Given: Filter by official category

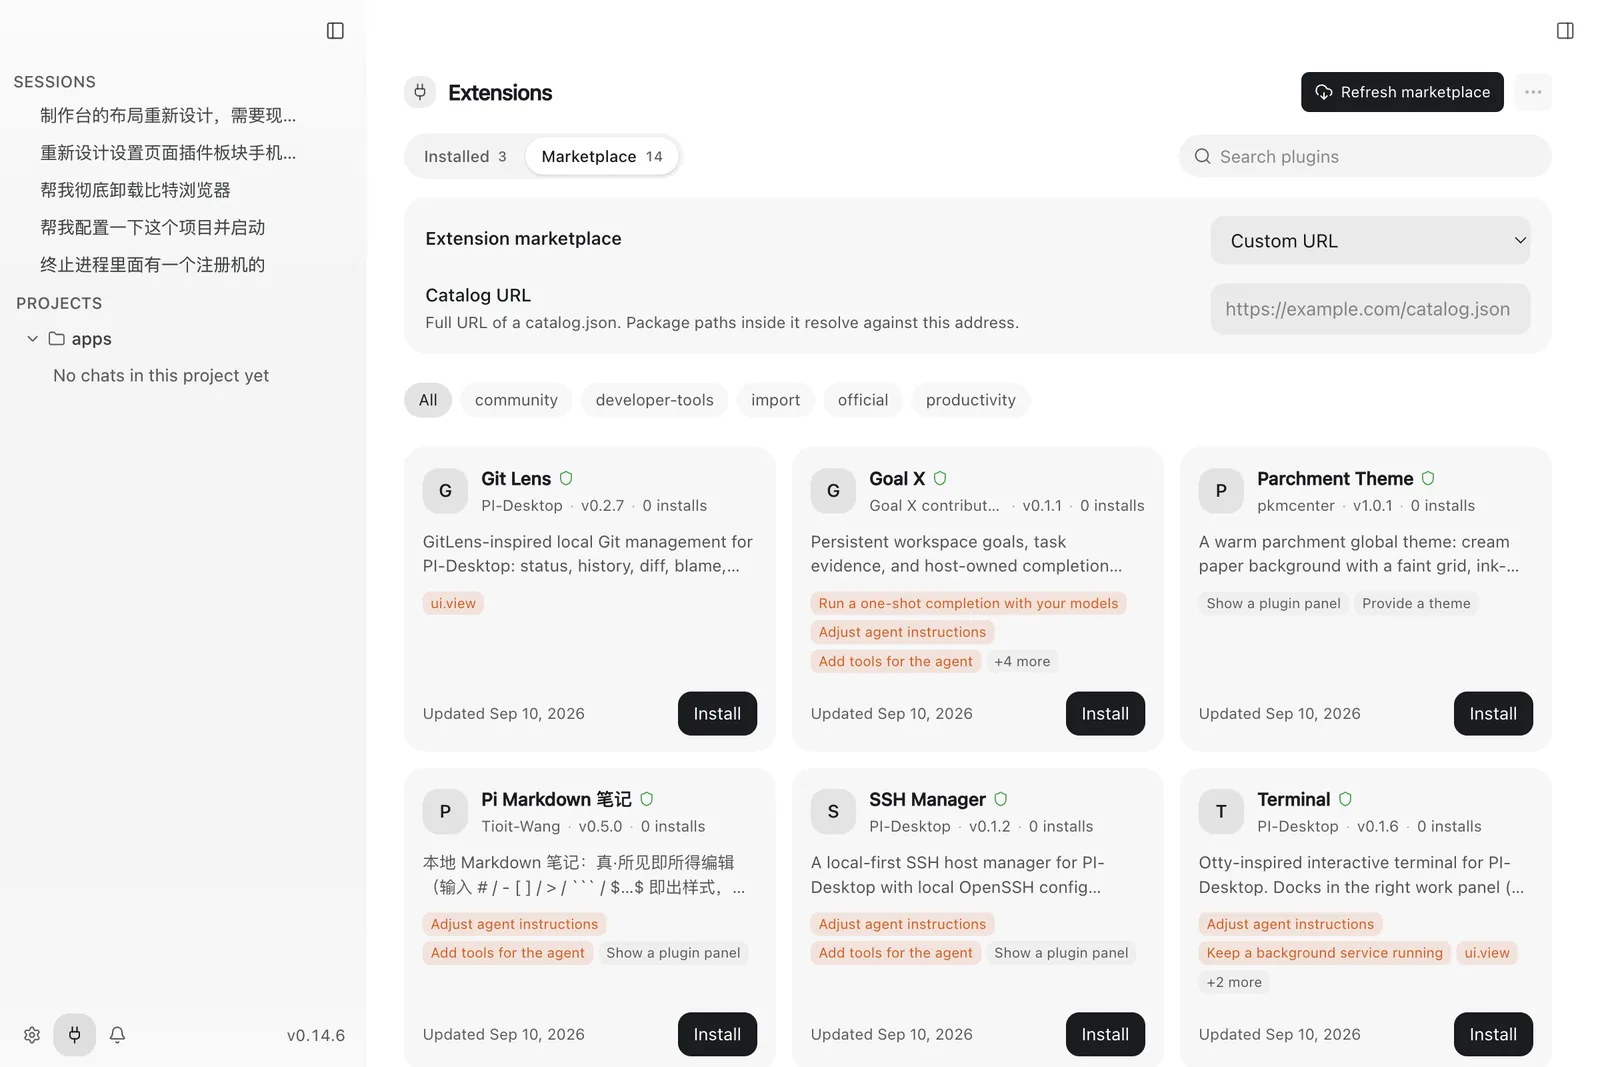Looking at the screenshot, I should [863, 400].
